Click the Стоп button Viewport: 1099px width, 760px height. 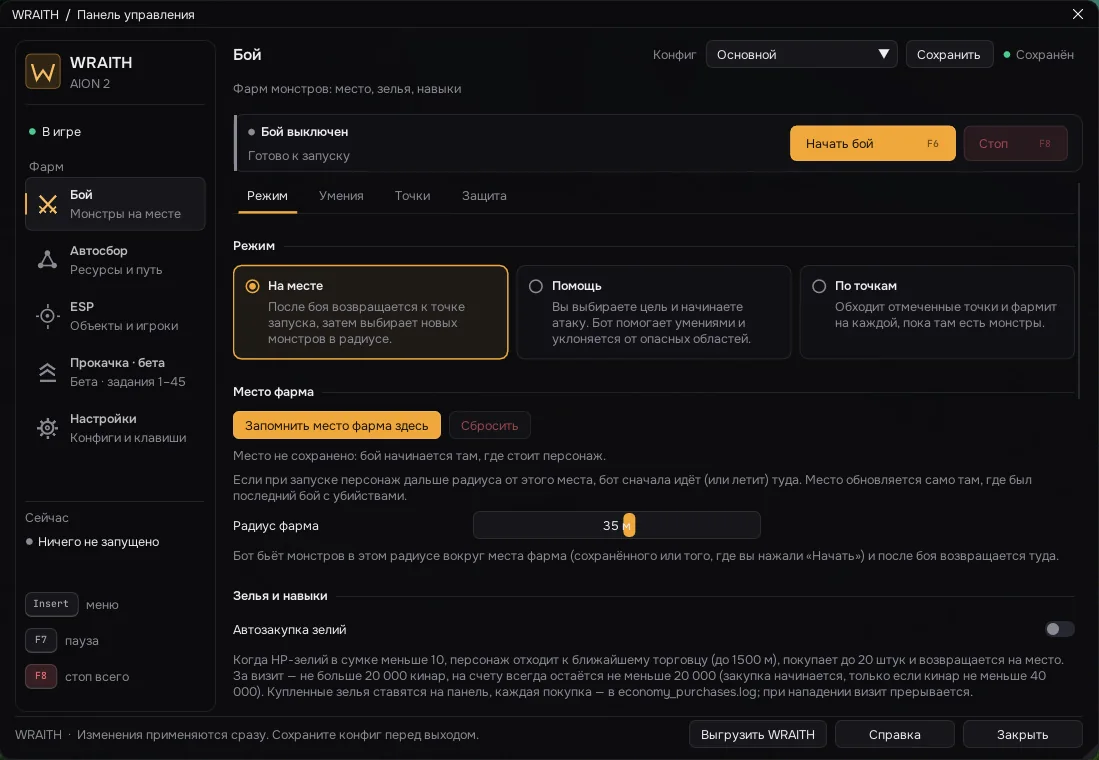click(x=1016, y=144)
